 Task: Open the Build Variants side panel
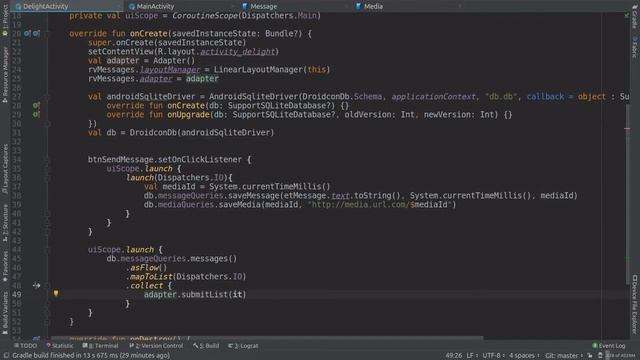click(5, 312)
